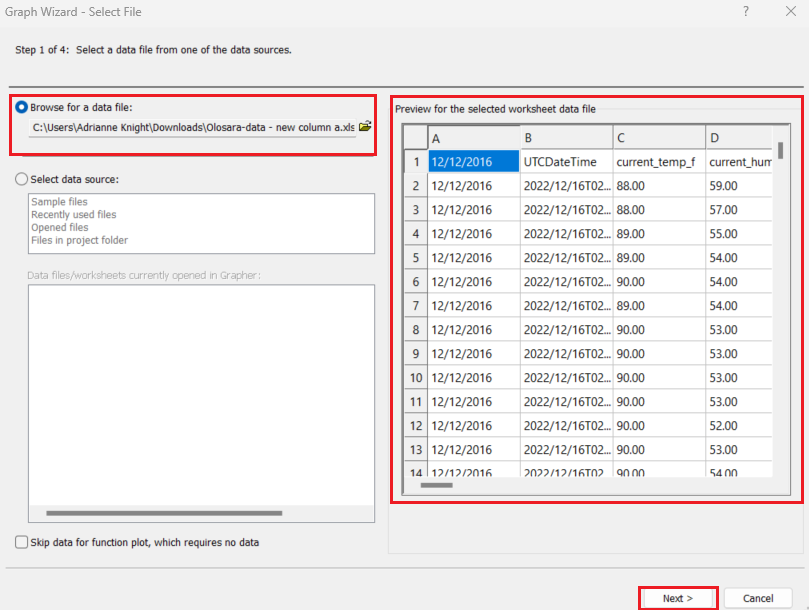809x610 pixels.
Task: Click cell '59.00' in row 2
Action: click(x=739, y=186)
